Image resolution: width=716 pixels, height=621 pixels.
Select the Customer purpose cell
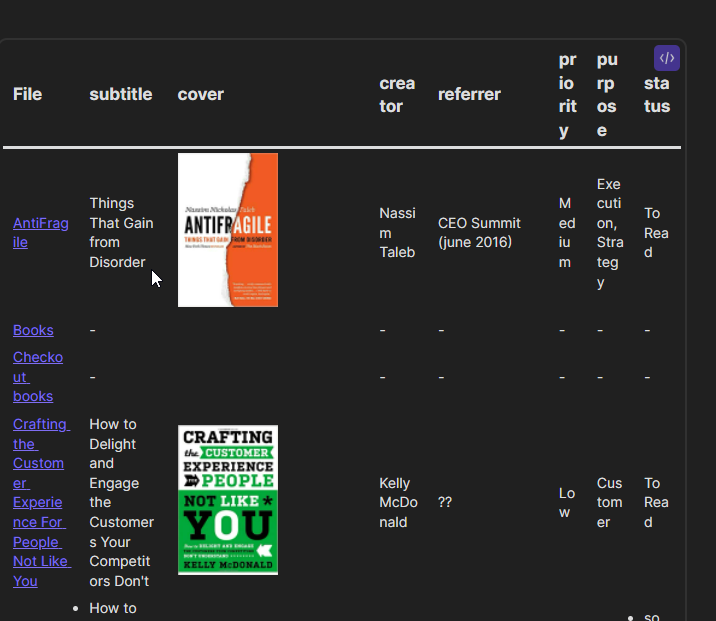pyautogui.click(x=609, y=502)
